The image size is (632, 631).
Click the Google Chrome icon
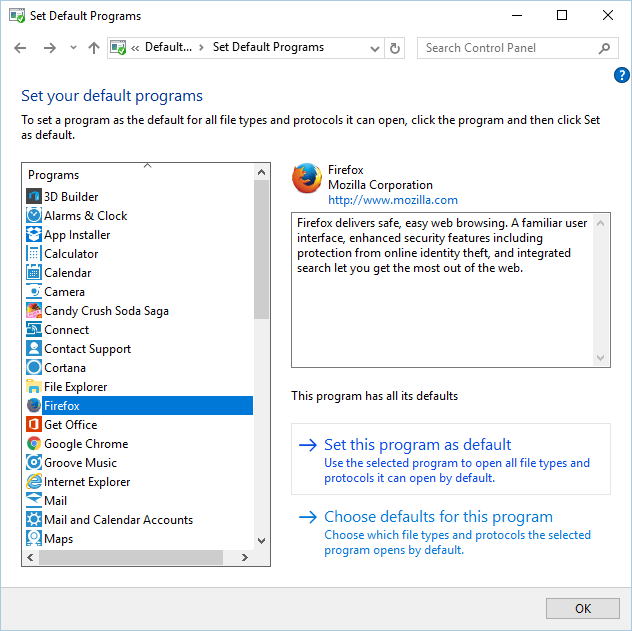click(34, 443)
